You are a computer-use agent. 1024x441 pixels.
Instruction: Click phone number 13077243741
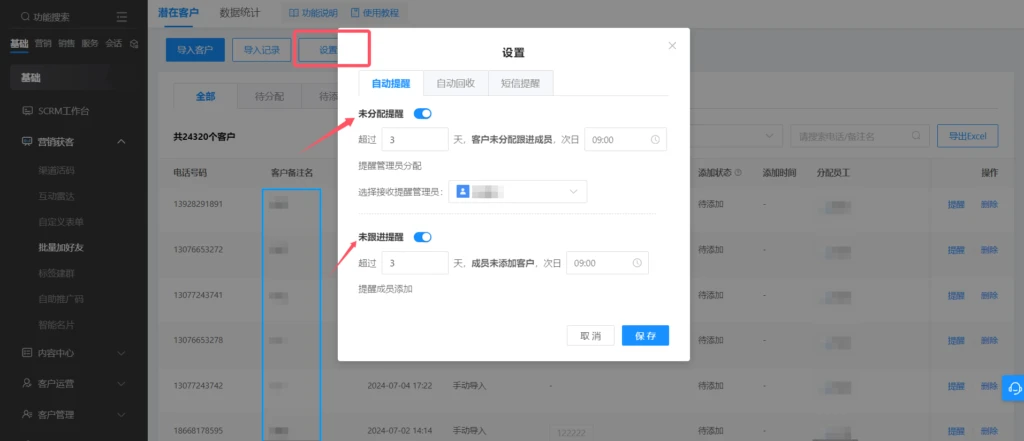(198, 295)
